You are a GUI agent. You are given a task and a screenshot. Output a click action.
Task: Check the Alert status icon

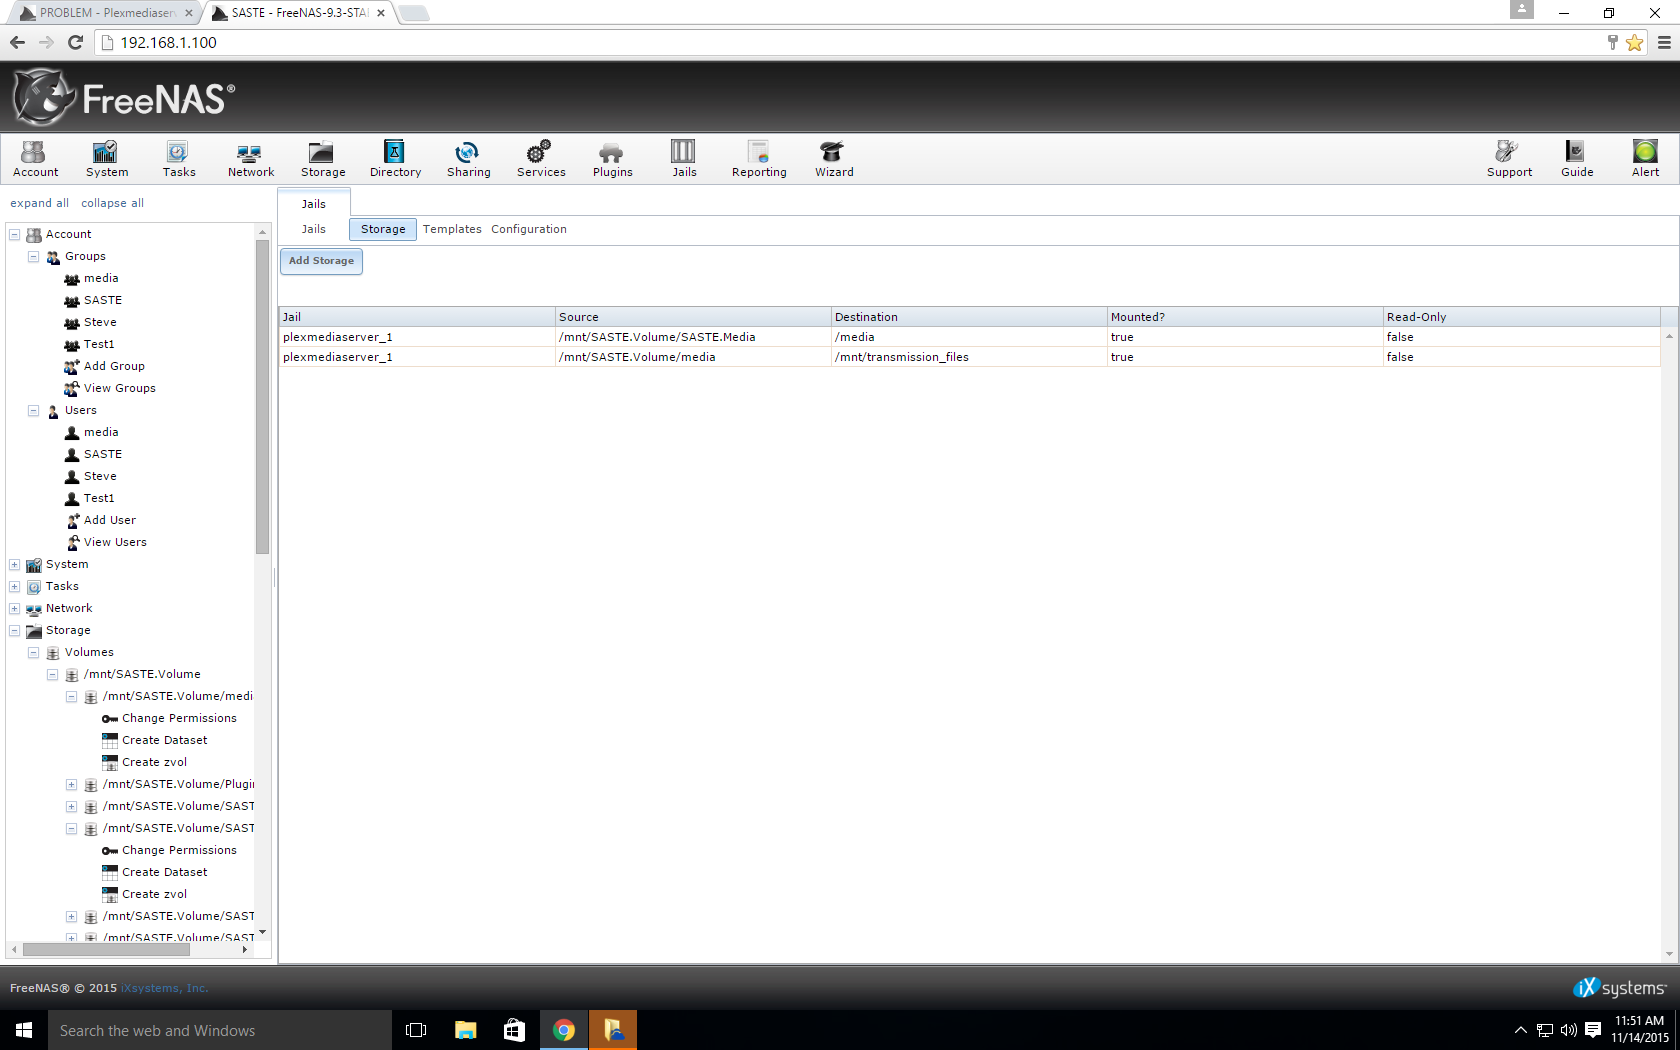(x=1644, y=158)
